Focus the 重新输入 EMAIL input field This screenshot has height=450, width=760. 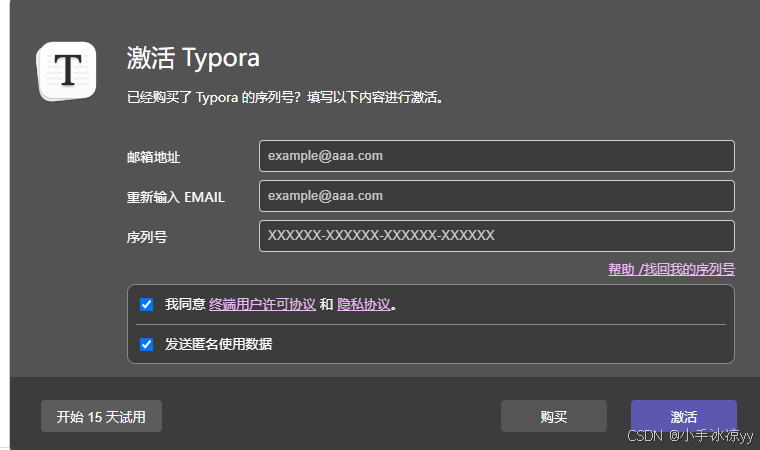click(x=497, y=196)
